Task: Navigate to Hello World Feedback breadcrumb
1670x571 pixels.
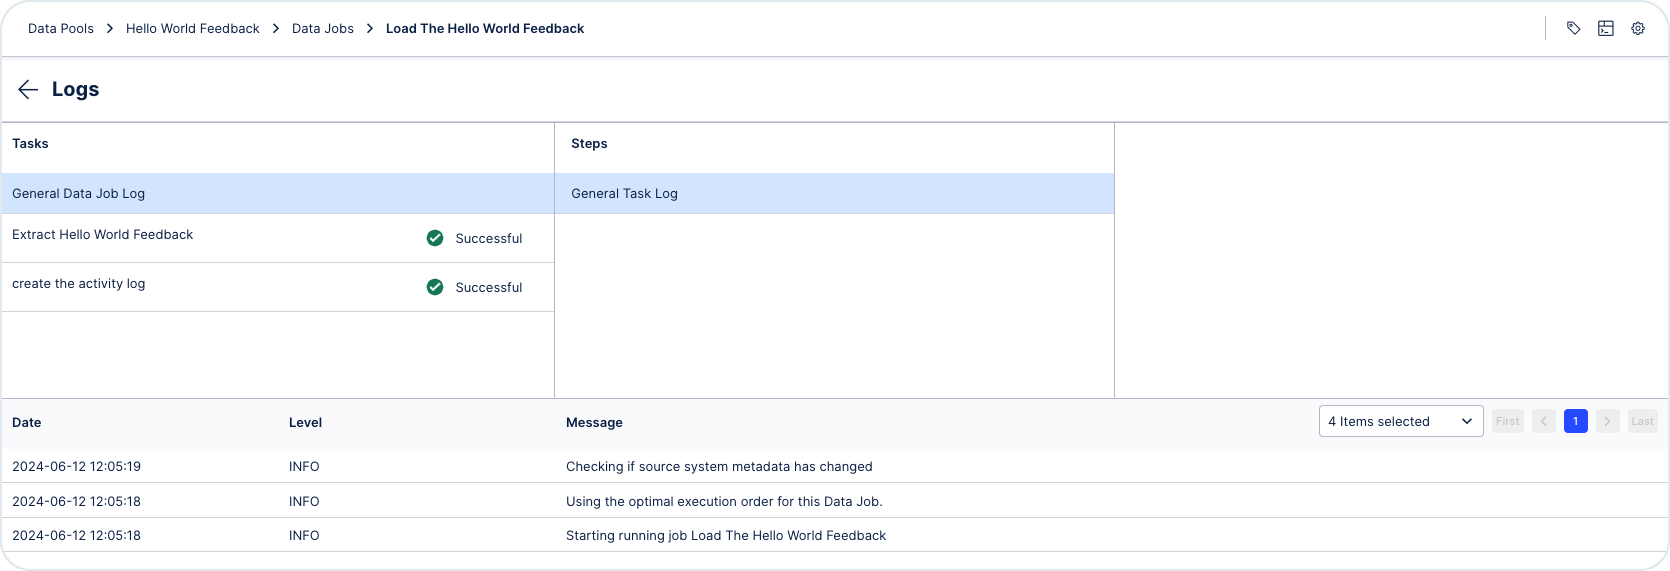Action: (x=193, y=28)
